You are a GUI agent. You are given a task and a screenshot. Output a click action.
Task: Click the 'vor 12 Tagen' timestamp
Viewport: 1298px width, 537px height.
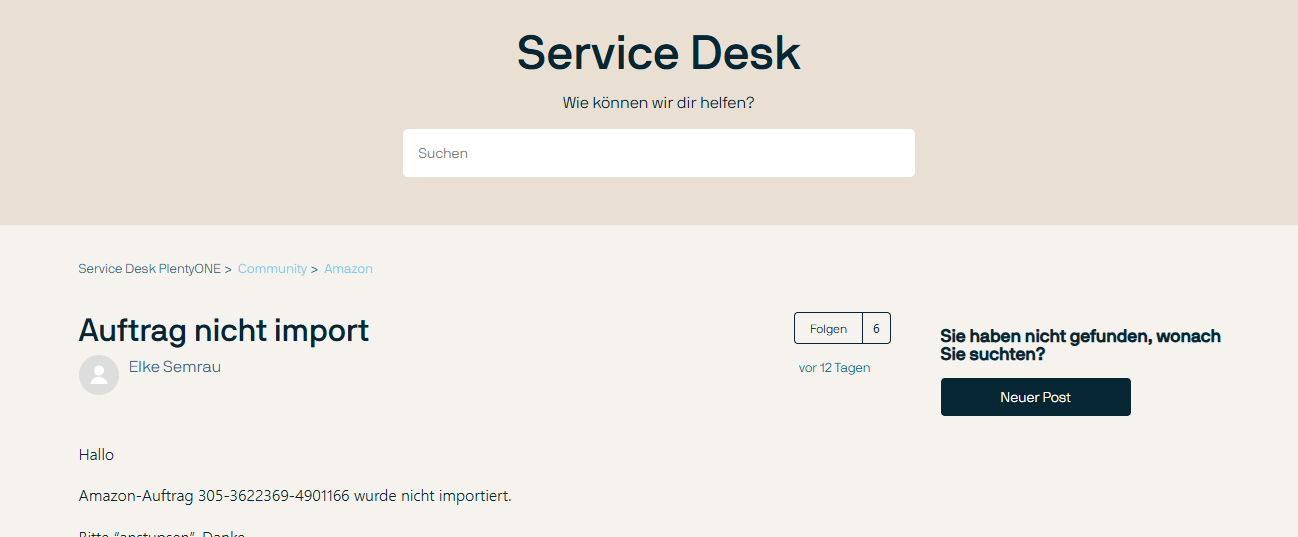[x=834, y=368]
